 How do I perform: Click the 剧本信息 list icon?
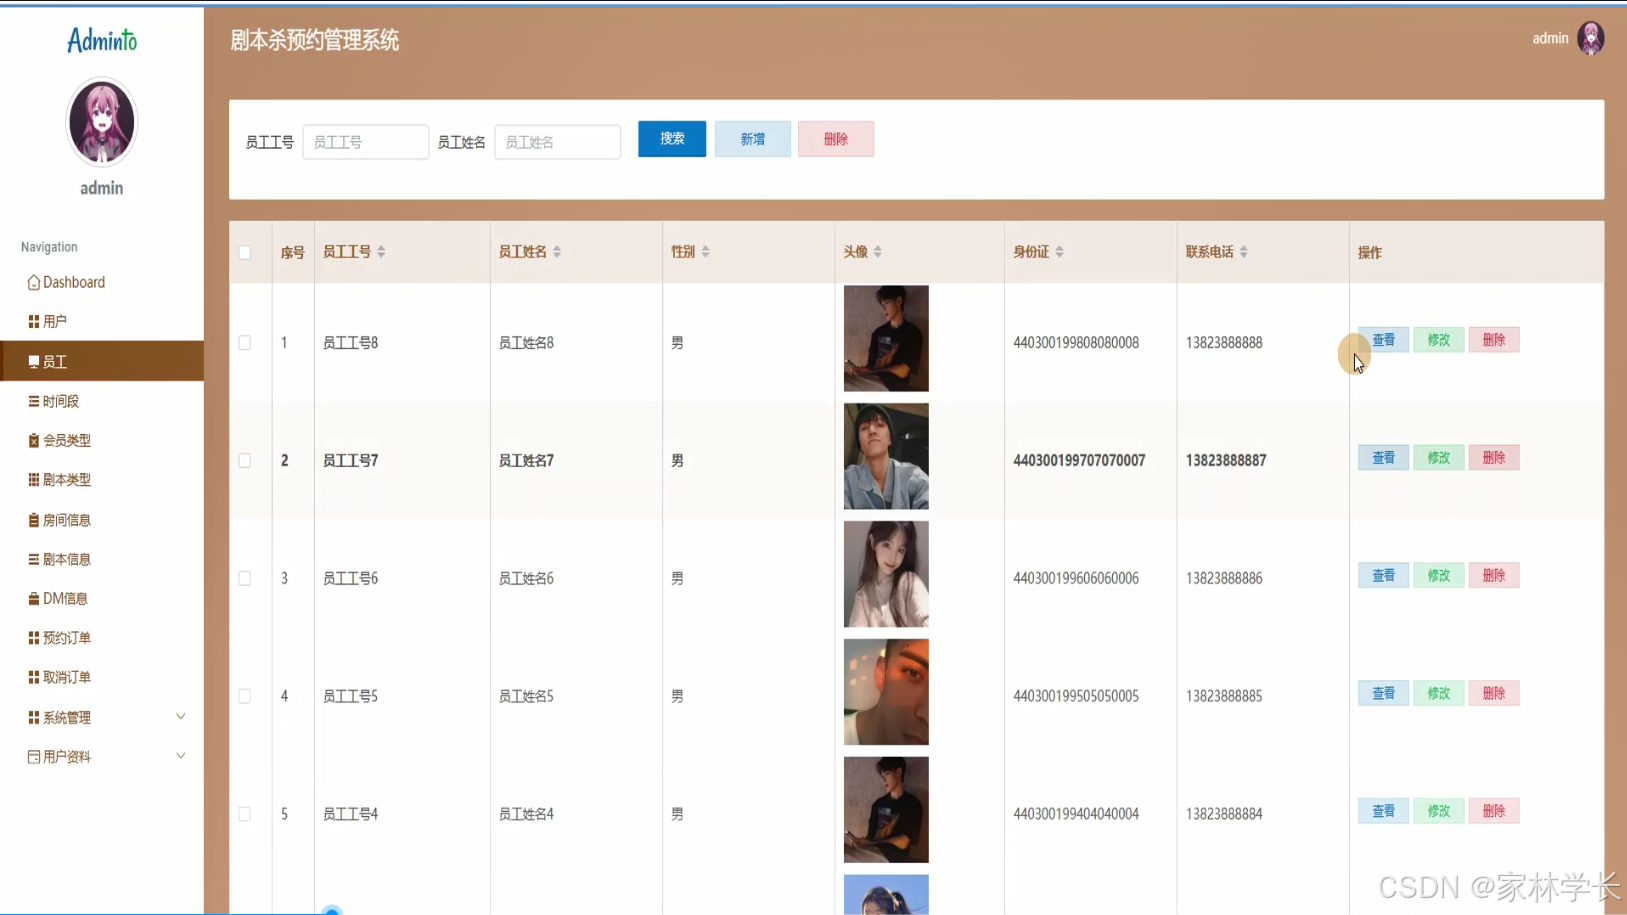(34, 559)
